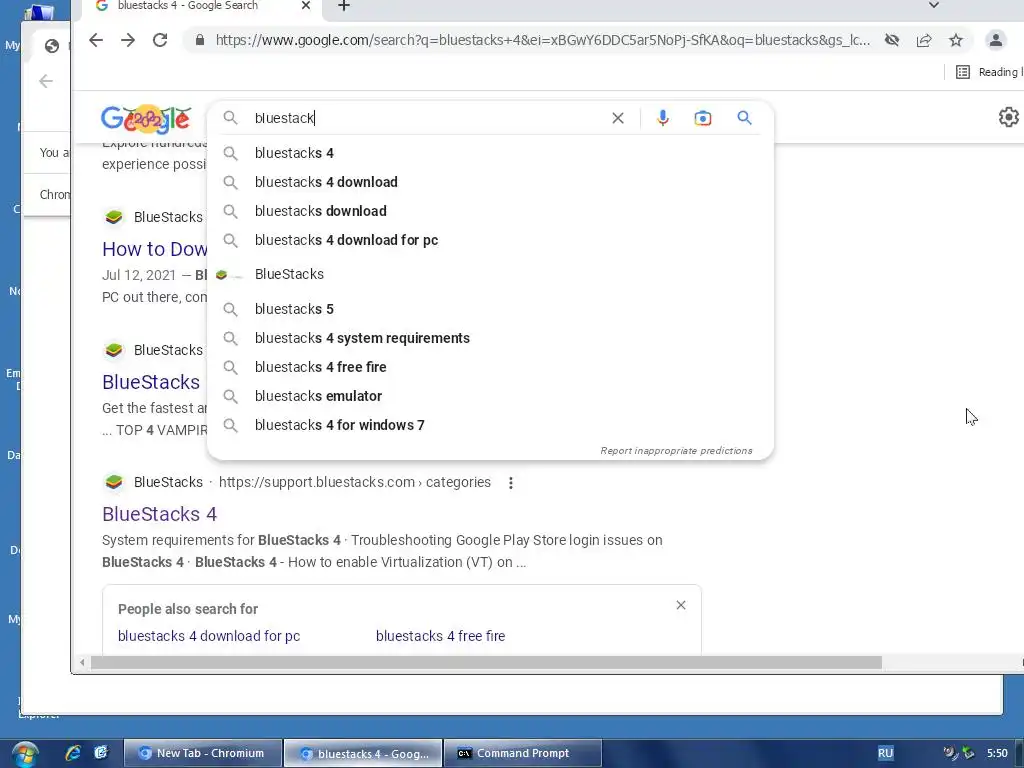The image size is (1024, 768).
Task: Launch Internet Explorer from quick launch
Action: (x=72, y=753)
